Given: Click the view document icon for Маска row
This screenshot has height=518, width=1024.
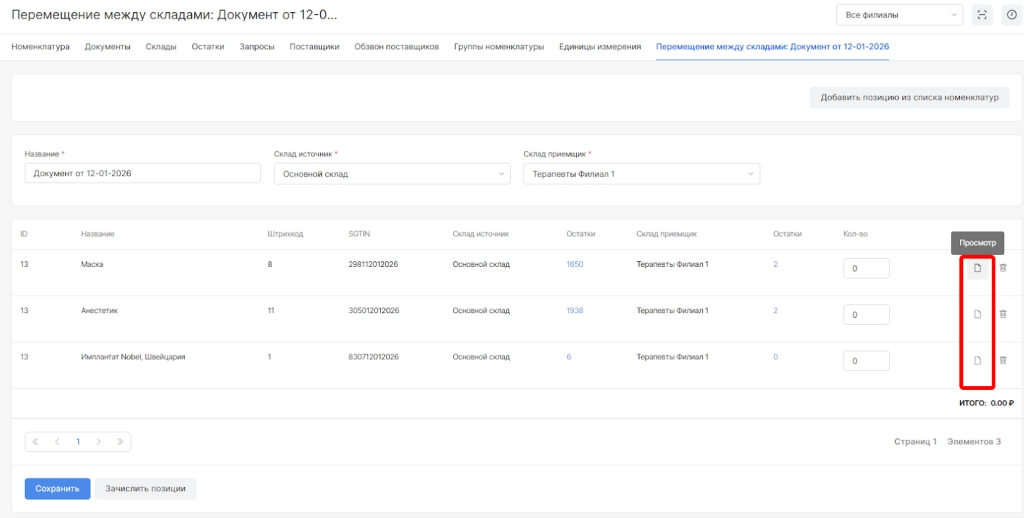Looking at the screenshot, I should click(x=978, y=267).
